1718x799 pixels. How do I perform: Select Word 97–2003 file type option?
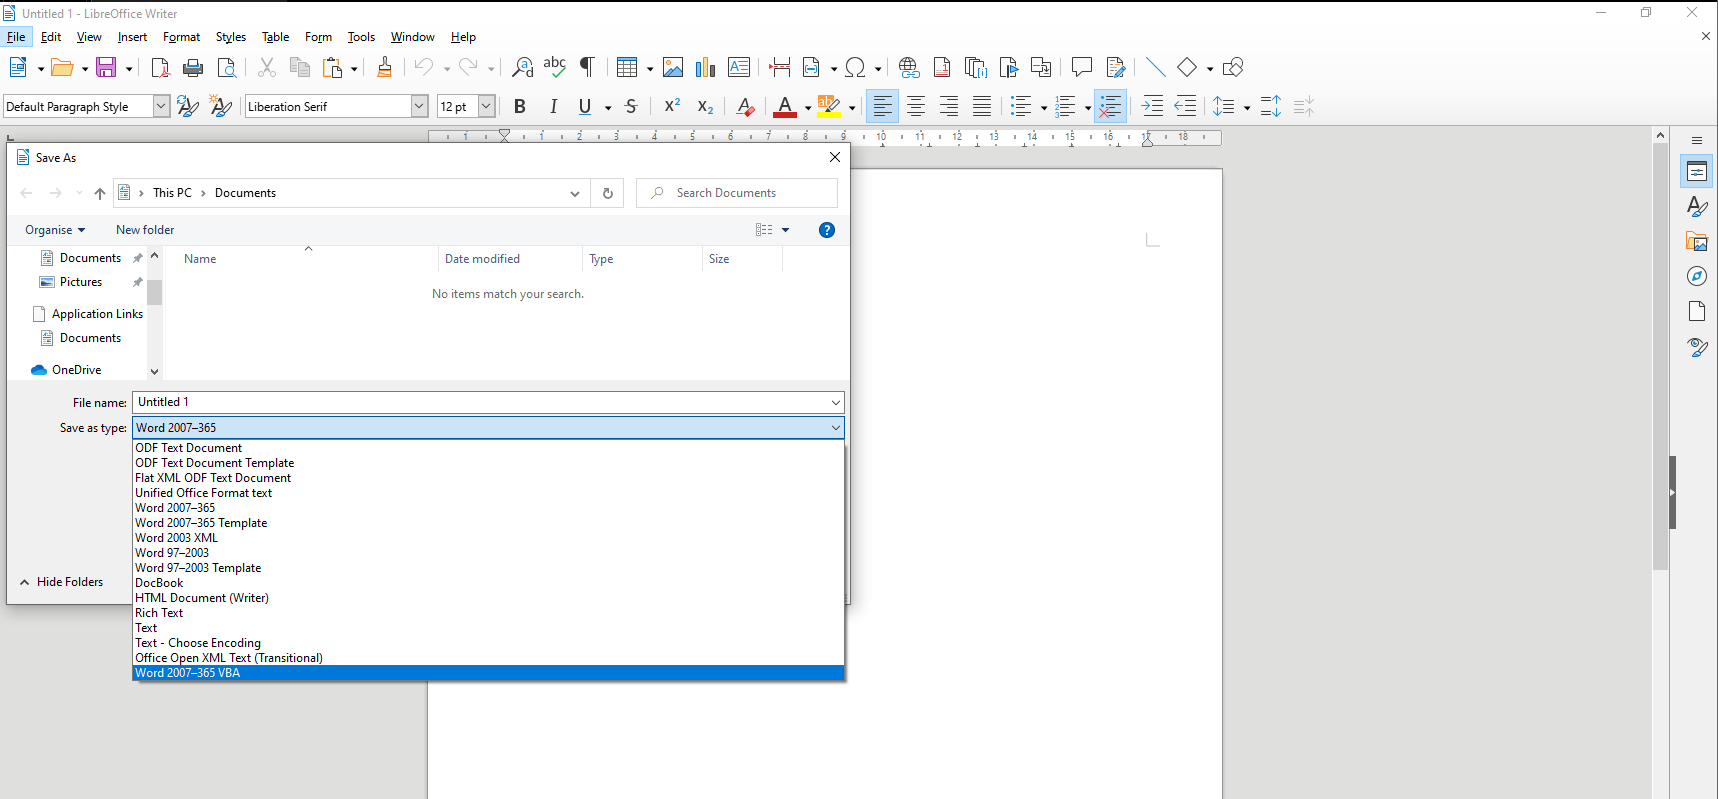click(x=488, y=553)
